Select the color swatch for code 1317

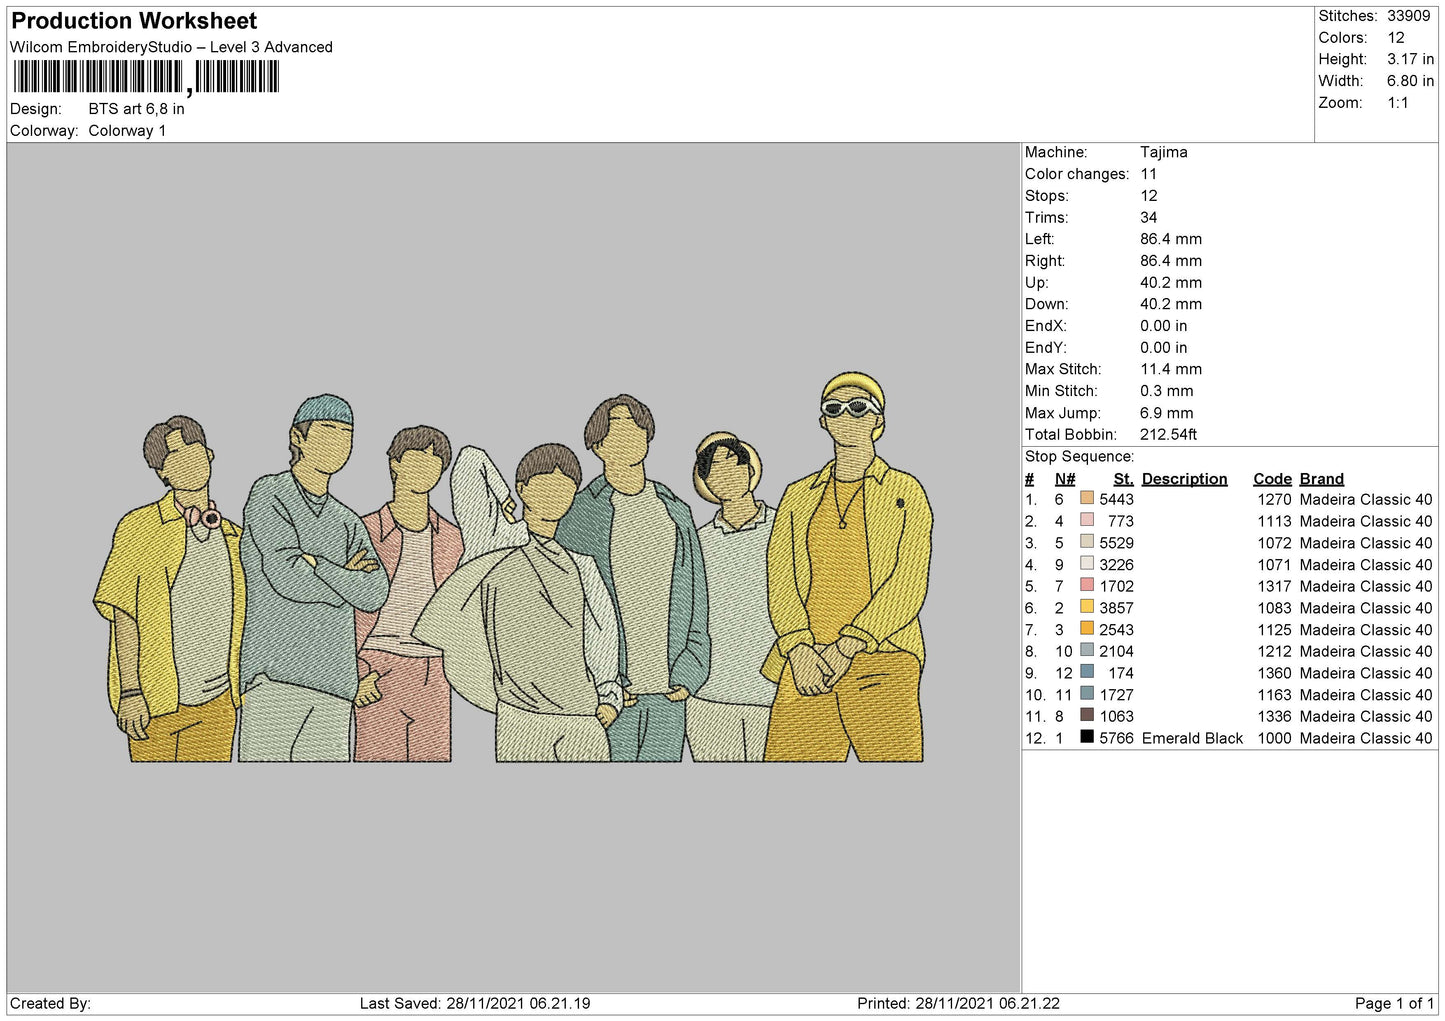click(x=1087, y=585)
